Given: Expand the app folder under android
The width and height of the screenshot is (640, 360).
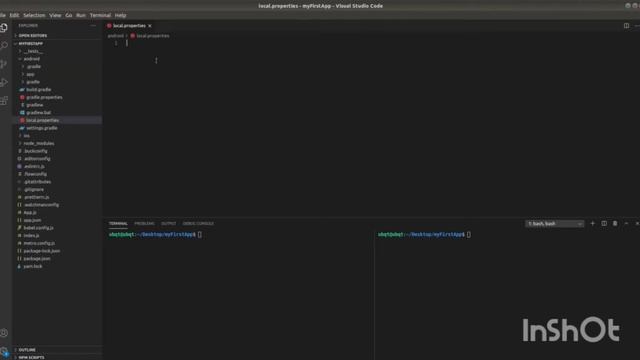Looking at the screenshot, I should [x=31, y=74].
